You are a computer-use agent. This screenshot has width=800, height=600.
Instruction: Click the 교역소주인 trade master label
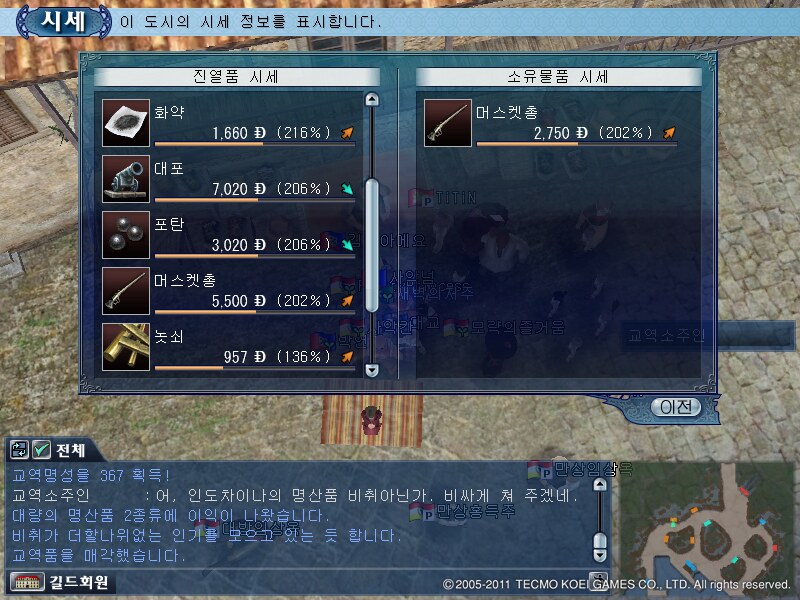point(666,335)
